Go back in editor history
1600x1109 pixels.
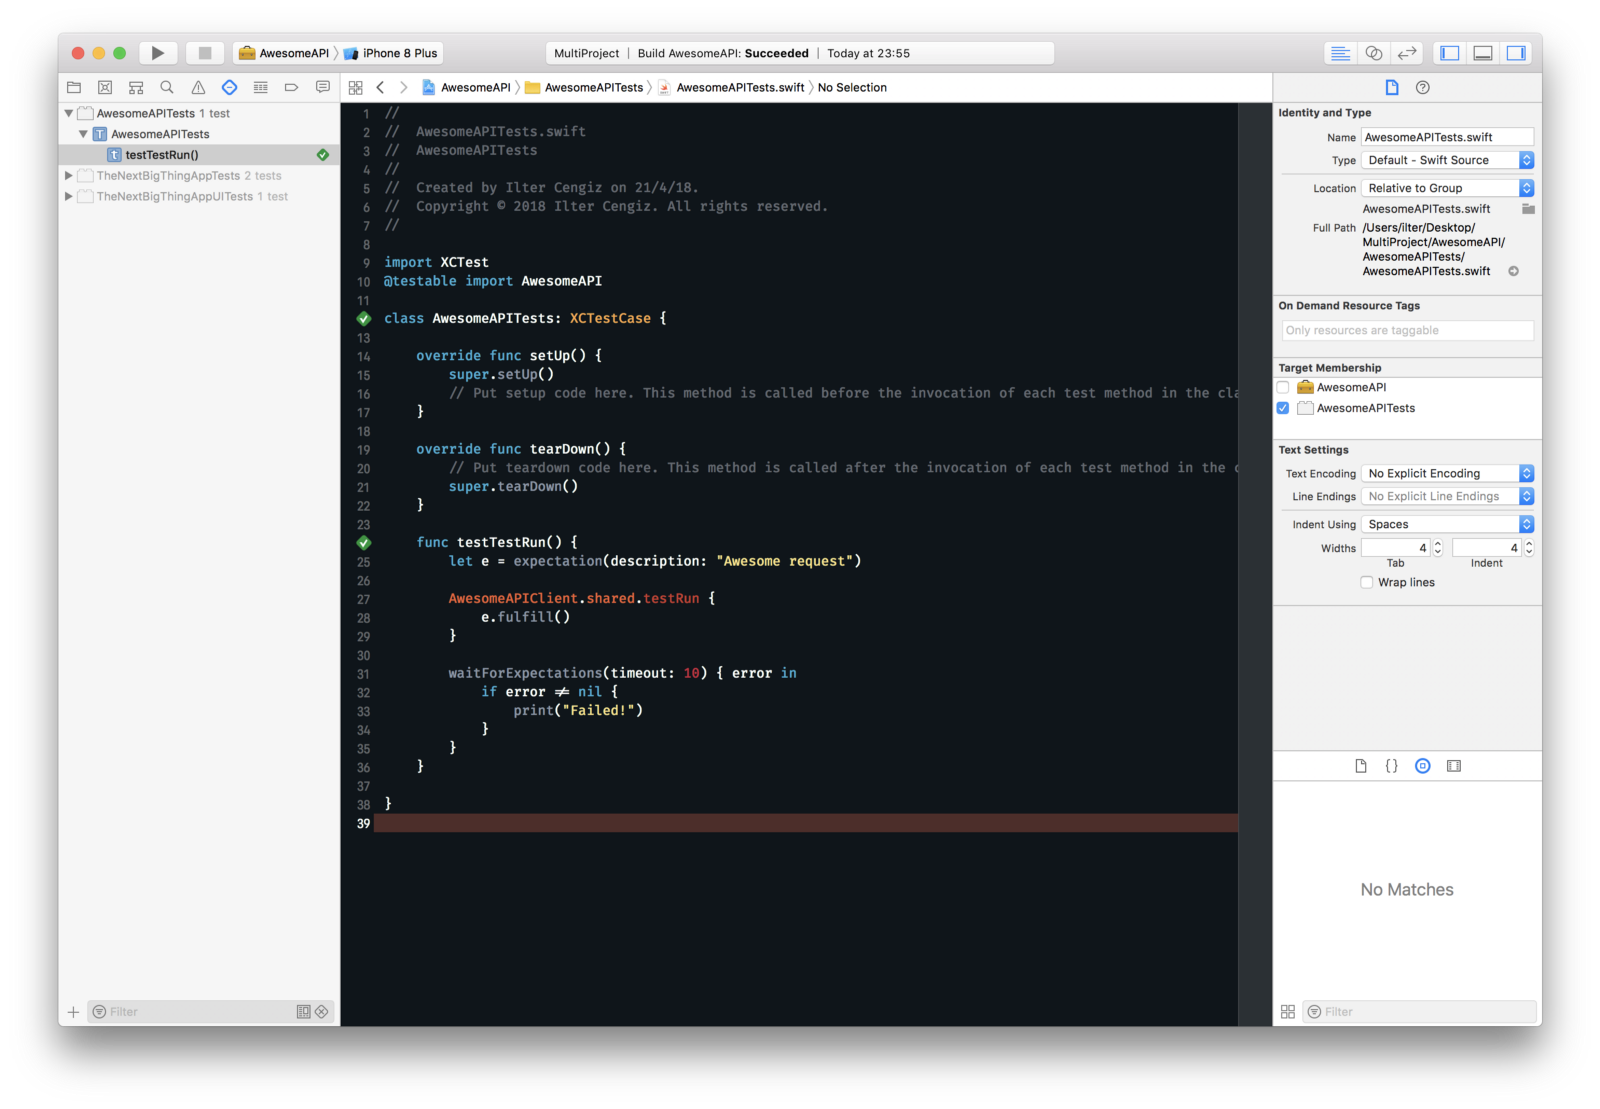pyautogui.click(x=380, y=87)
